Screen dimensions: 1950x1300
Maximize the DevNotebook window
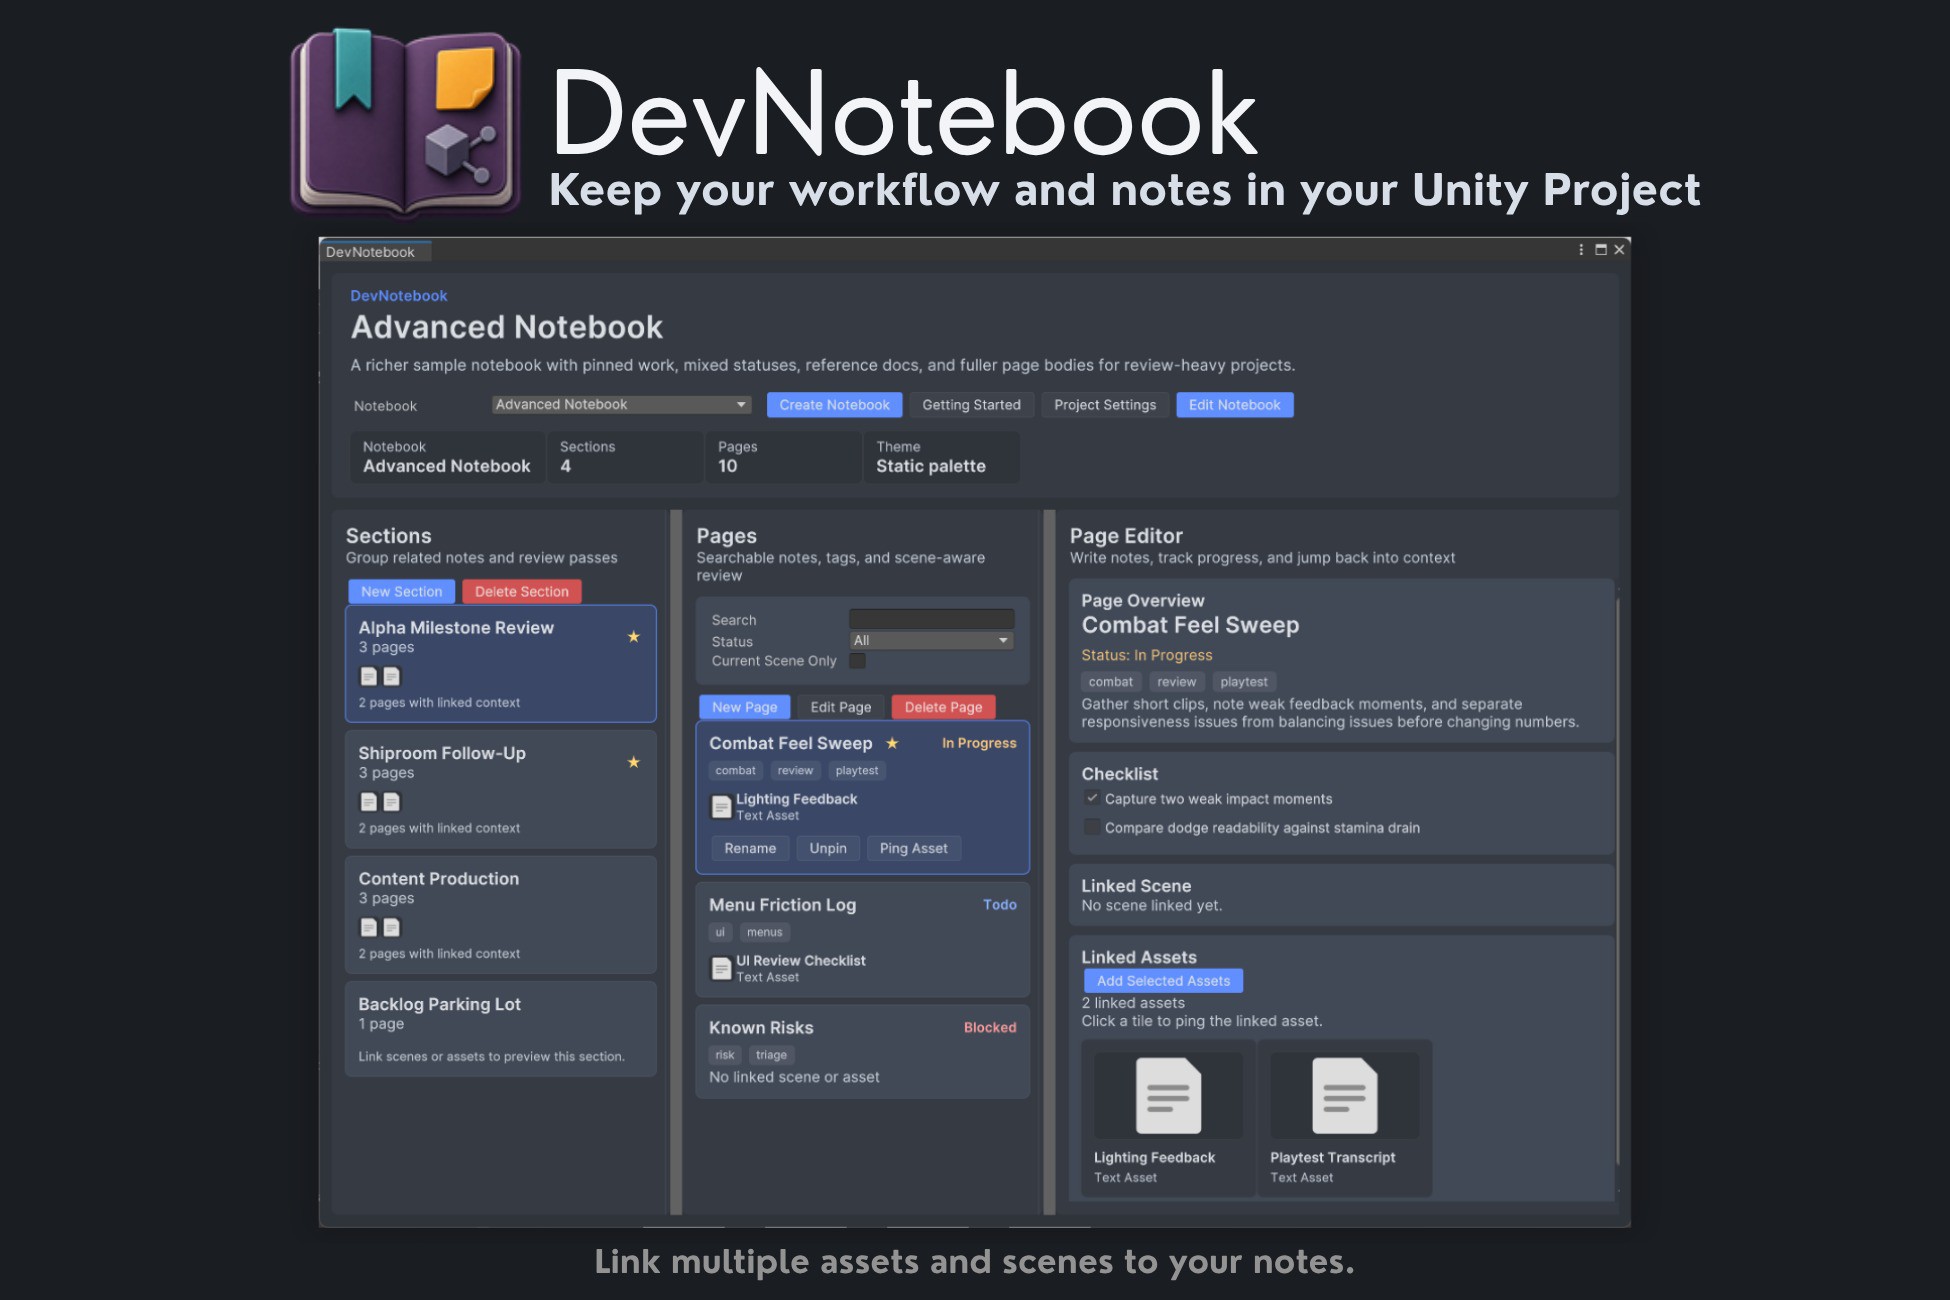1601,250
